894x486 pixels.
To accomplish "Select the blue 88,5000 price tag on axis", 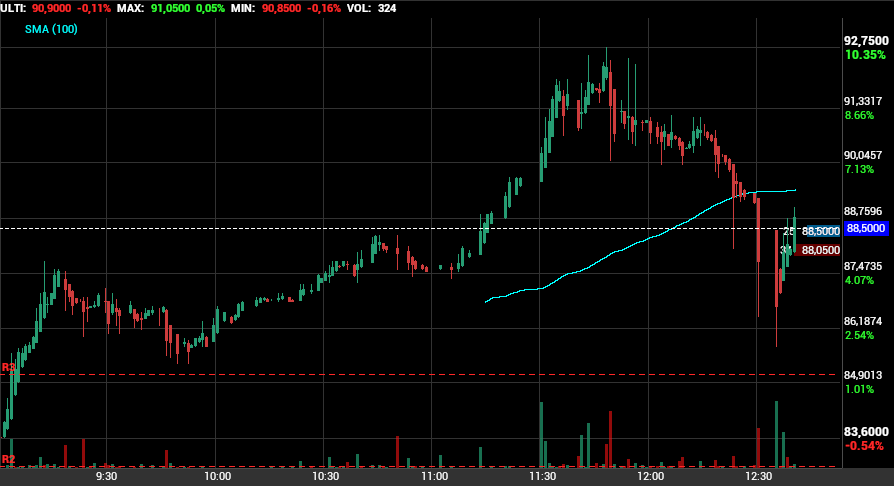I will click(x=866, y=229).
